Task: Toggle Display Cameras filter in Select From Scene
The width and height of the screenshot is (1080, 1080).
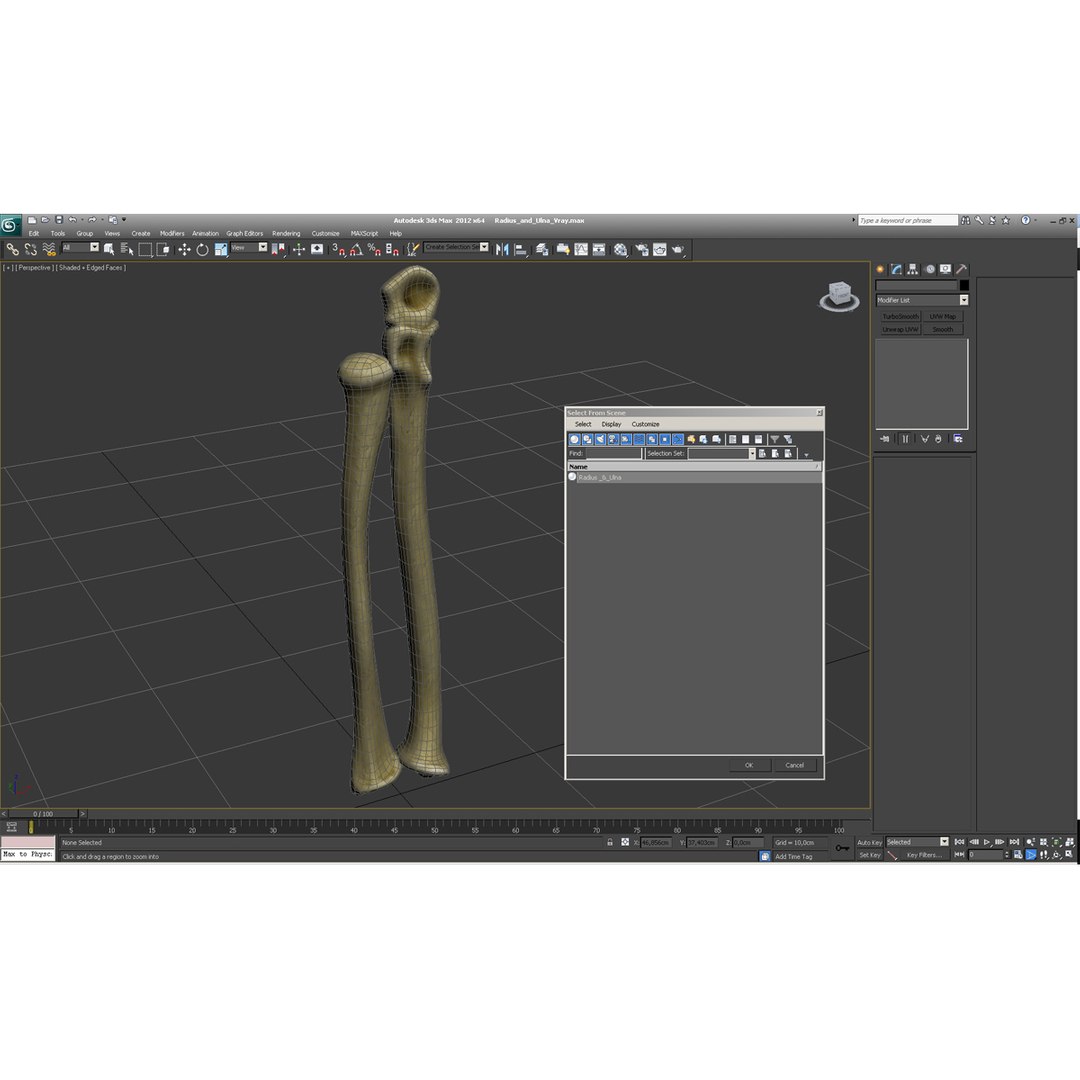Action: tap(612, 439)
